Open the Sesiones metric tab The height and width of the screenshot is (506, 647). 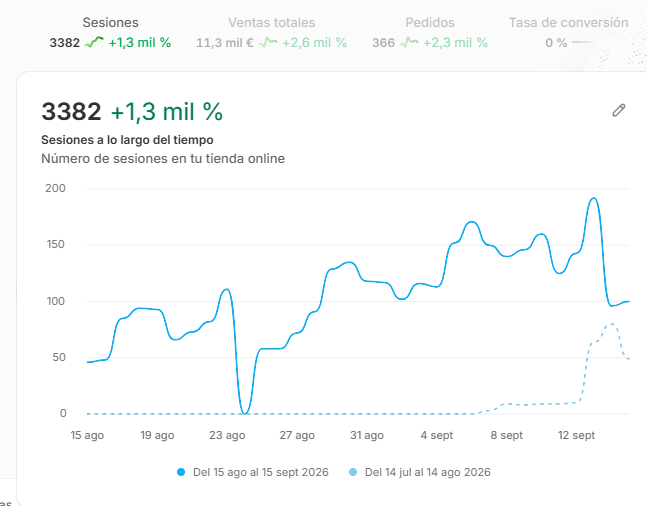point(110,32)
